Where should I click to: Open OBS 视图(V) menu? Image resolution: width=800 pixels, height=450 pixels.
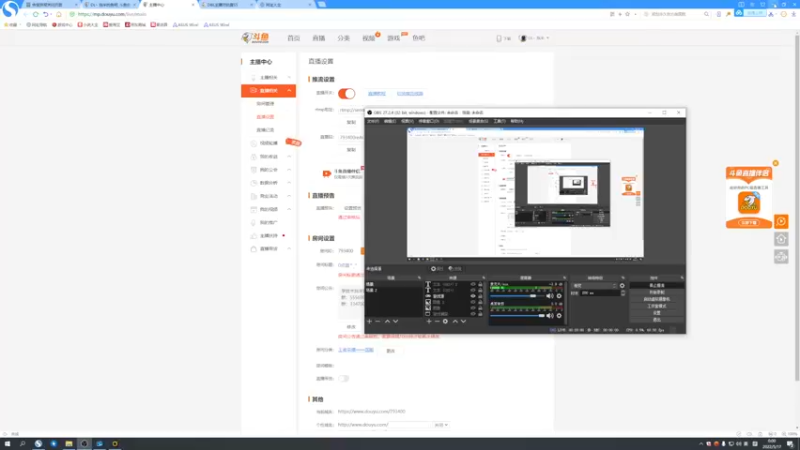[x=407, y=121]
